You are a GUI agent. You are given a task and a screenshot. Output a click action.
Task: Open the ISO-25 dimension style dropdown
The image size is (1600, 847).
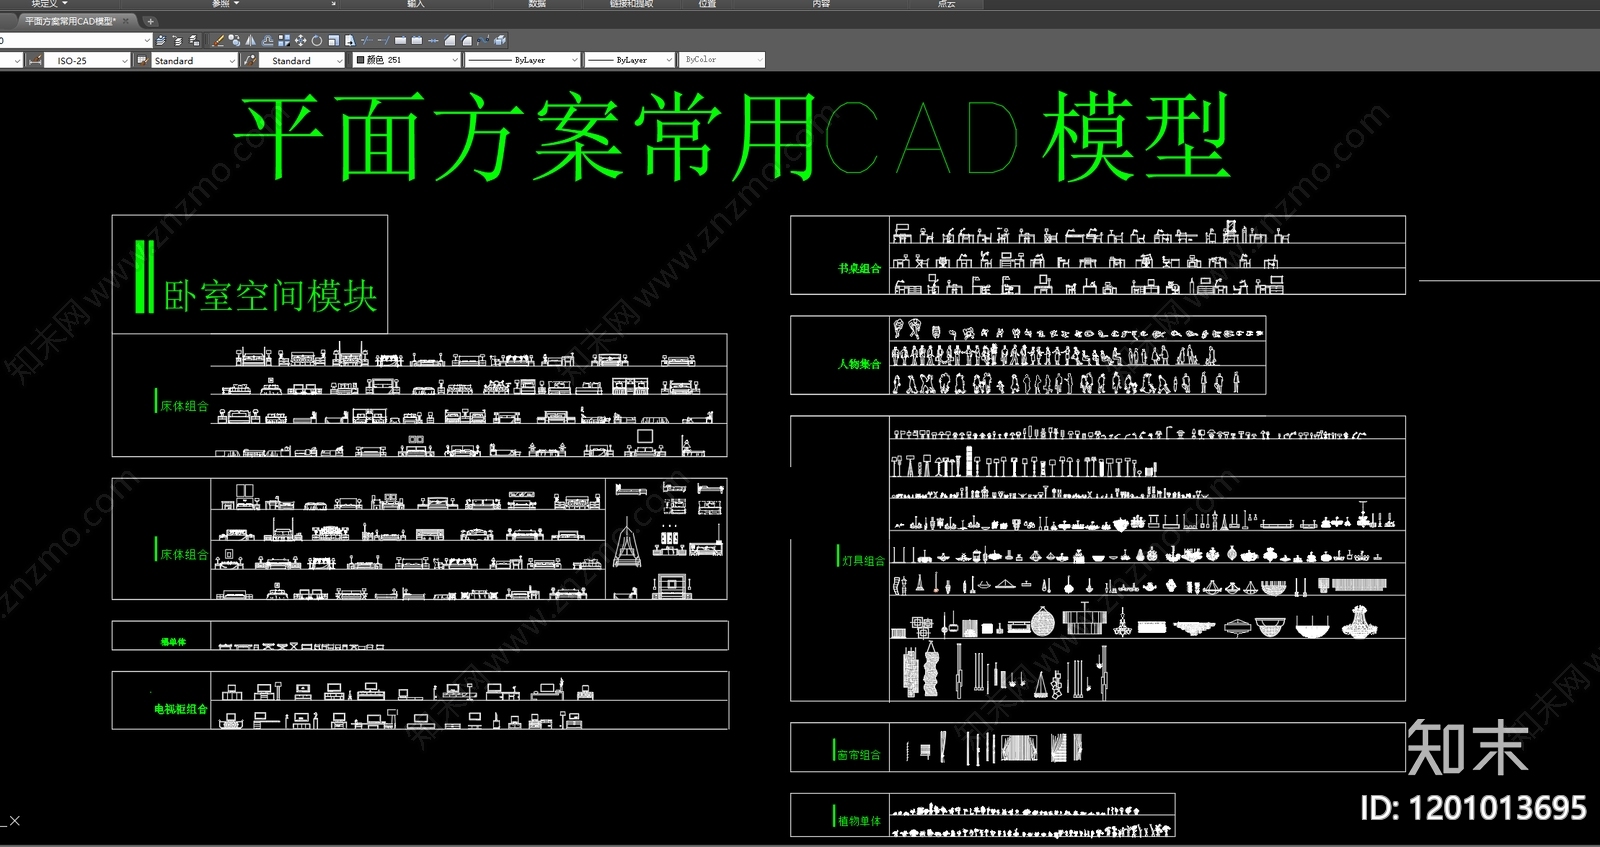click(x=87, y=61)
